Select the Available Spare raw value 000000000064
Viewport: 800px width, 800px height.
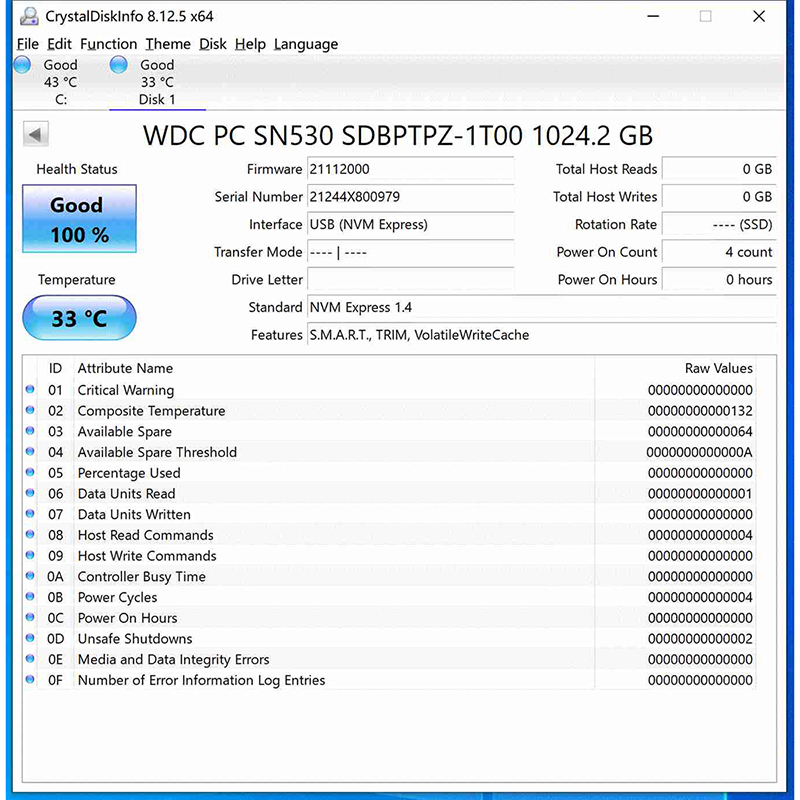pyautogui.click(x=700, y=431)
